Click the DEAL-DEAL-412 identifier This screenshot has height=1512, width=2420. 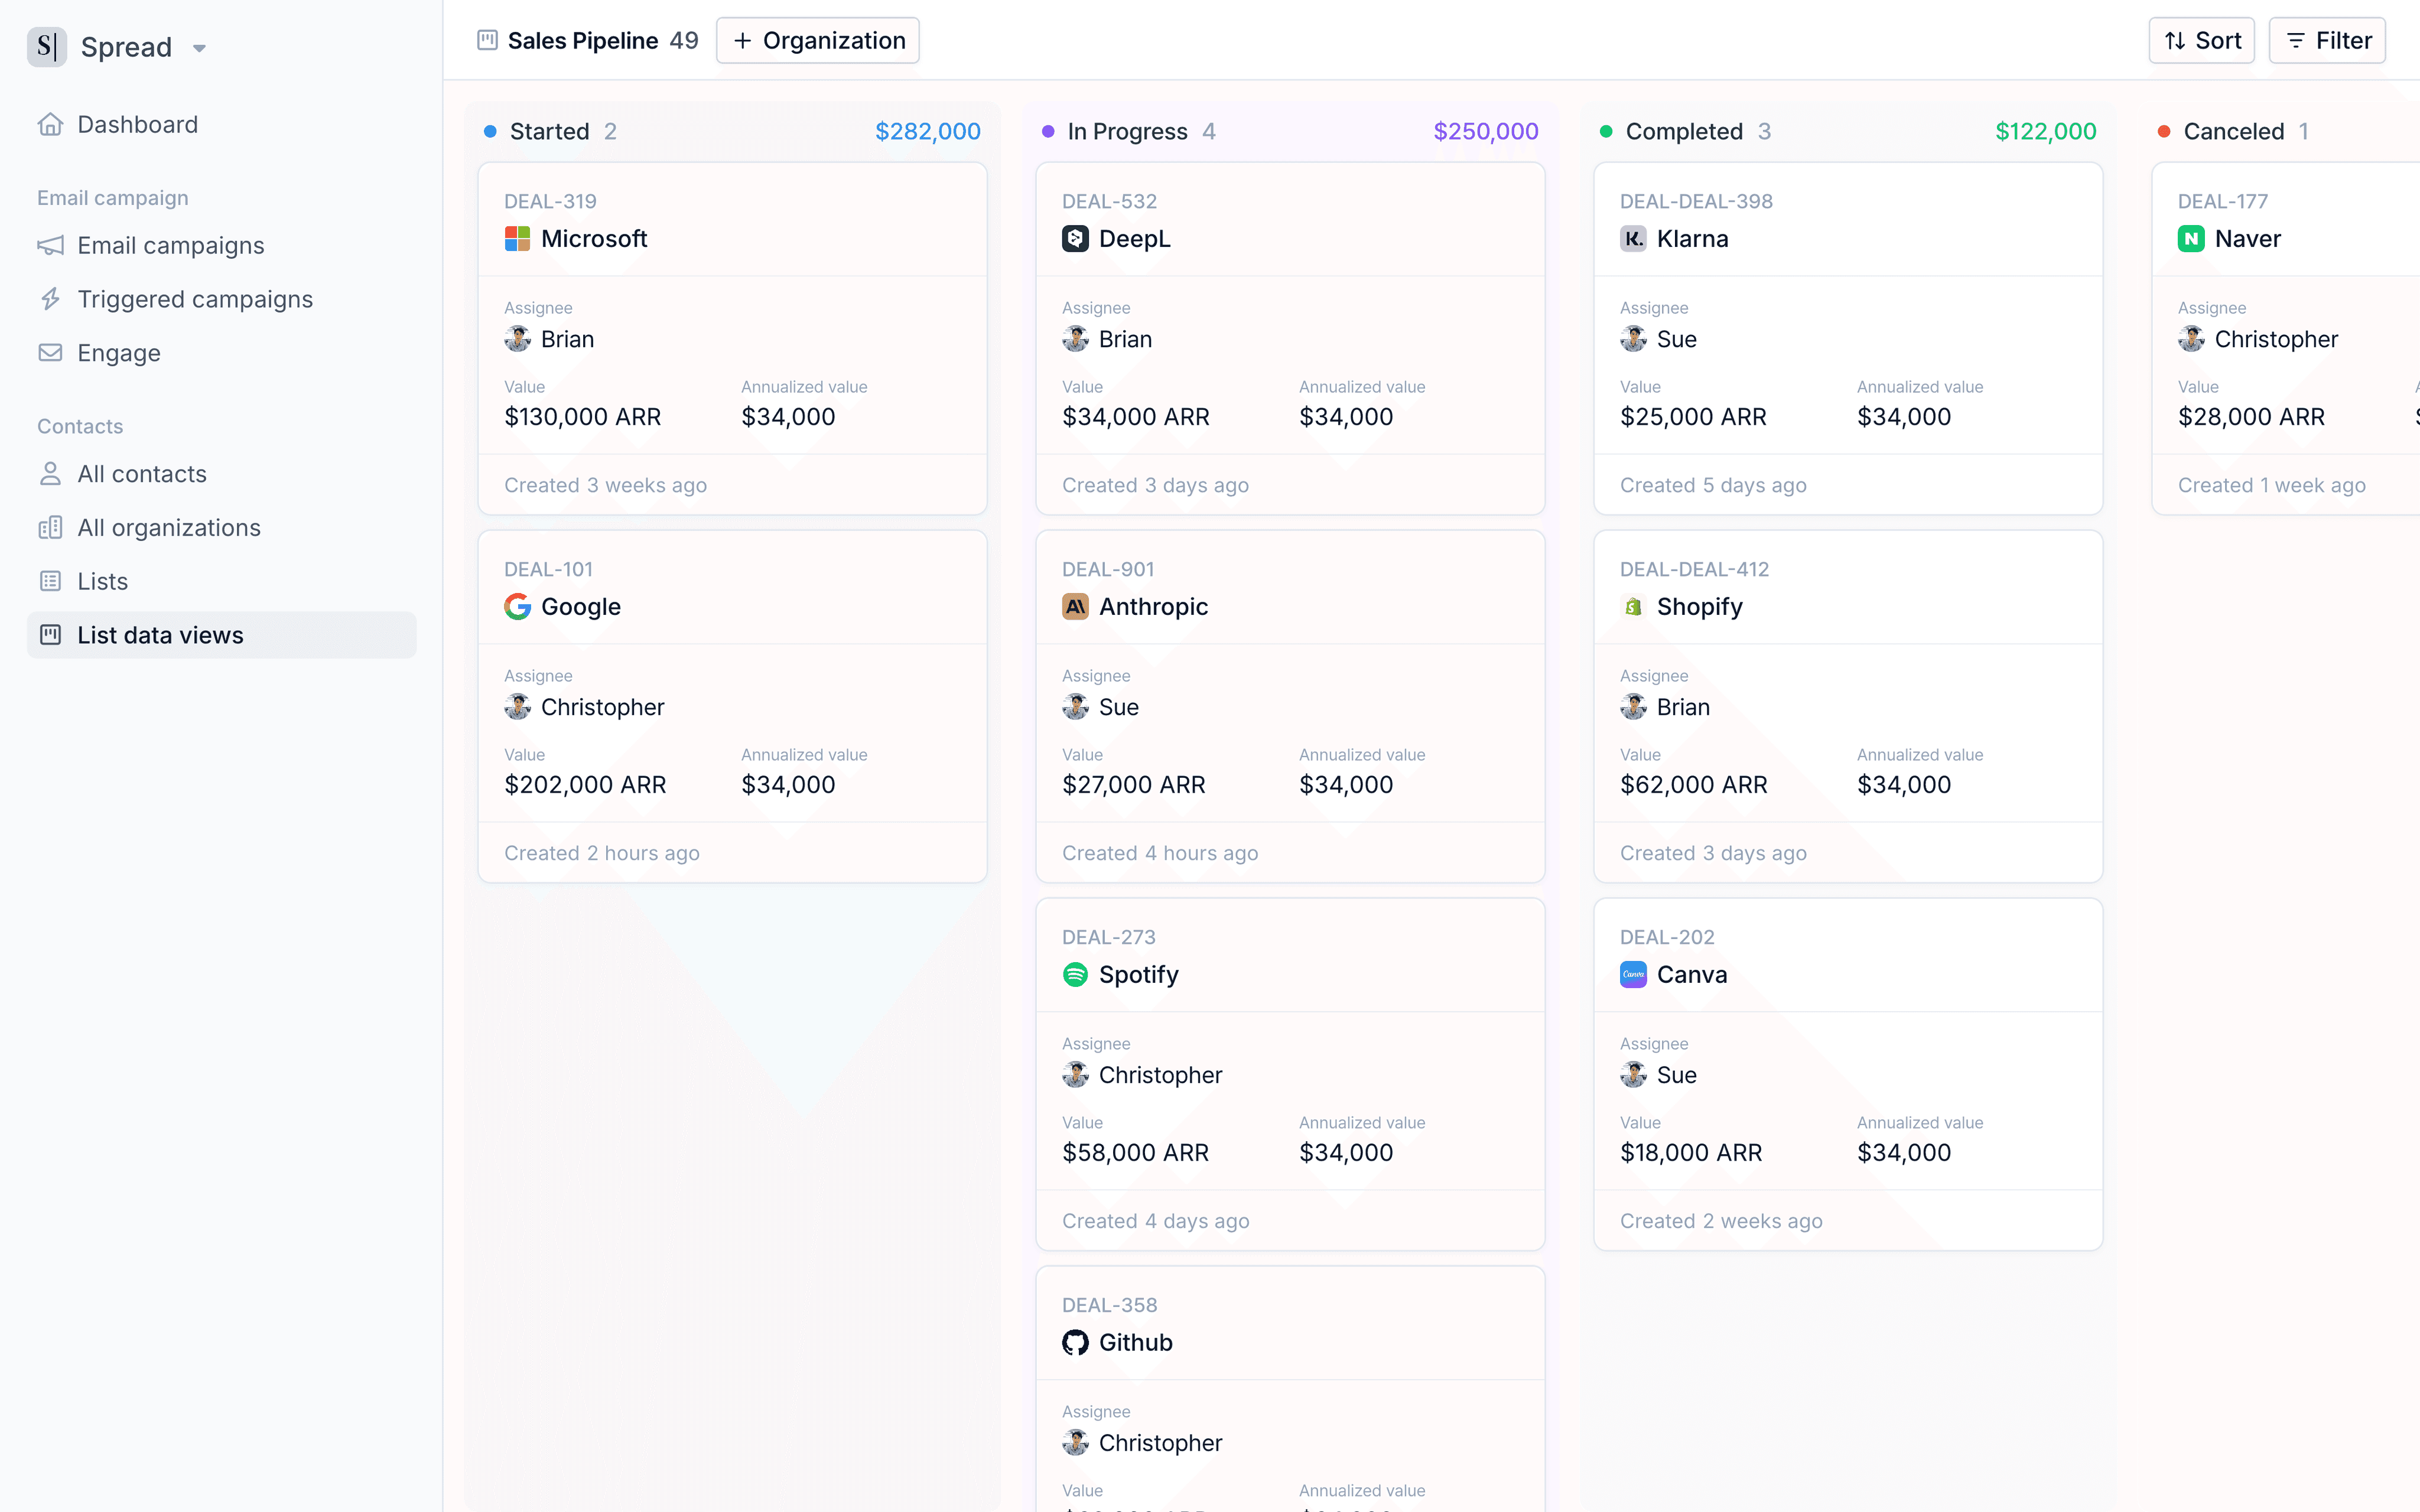pos(1694,569)
